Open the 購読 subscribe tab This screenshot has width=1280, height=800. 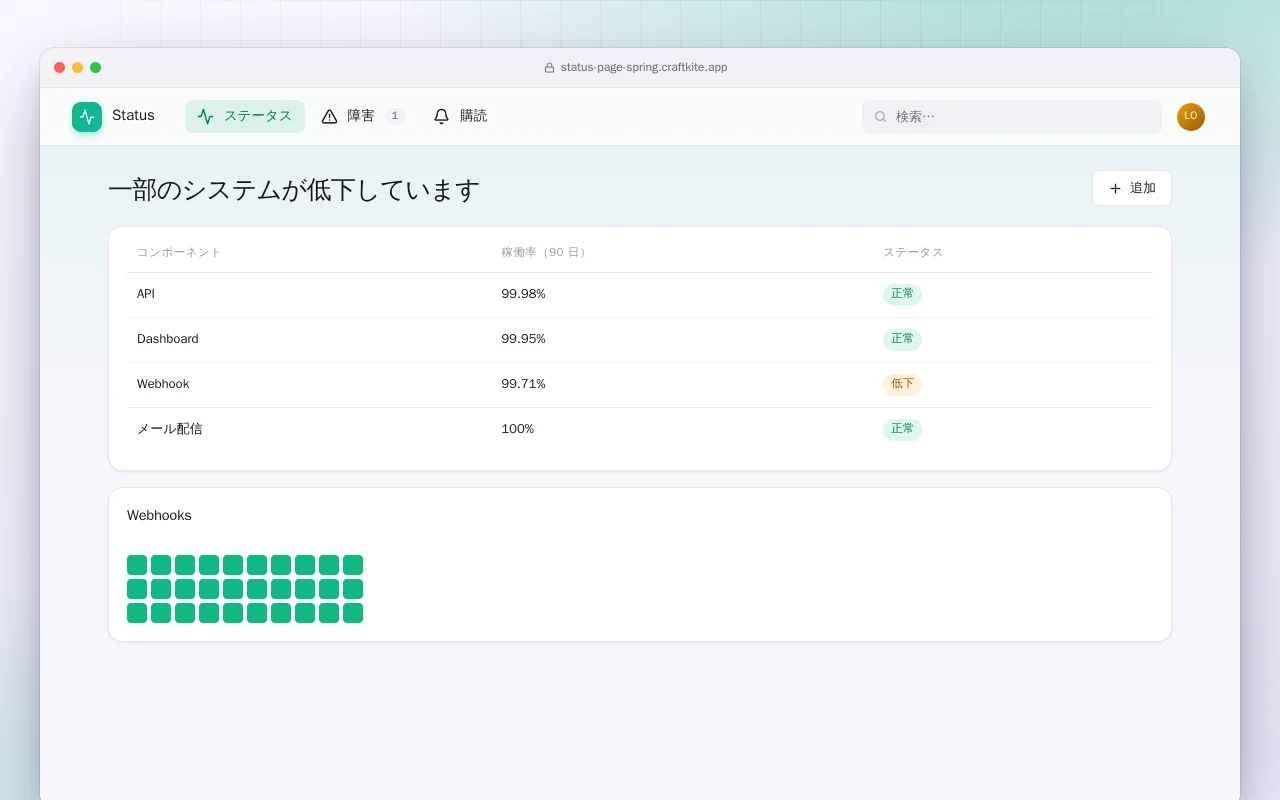point(461,116)
